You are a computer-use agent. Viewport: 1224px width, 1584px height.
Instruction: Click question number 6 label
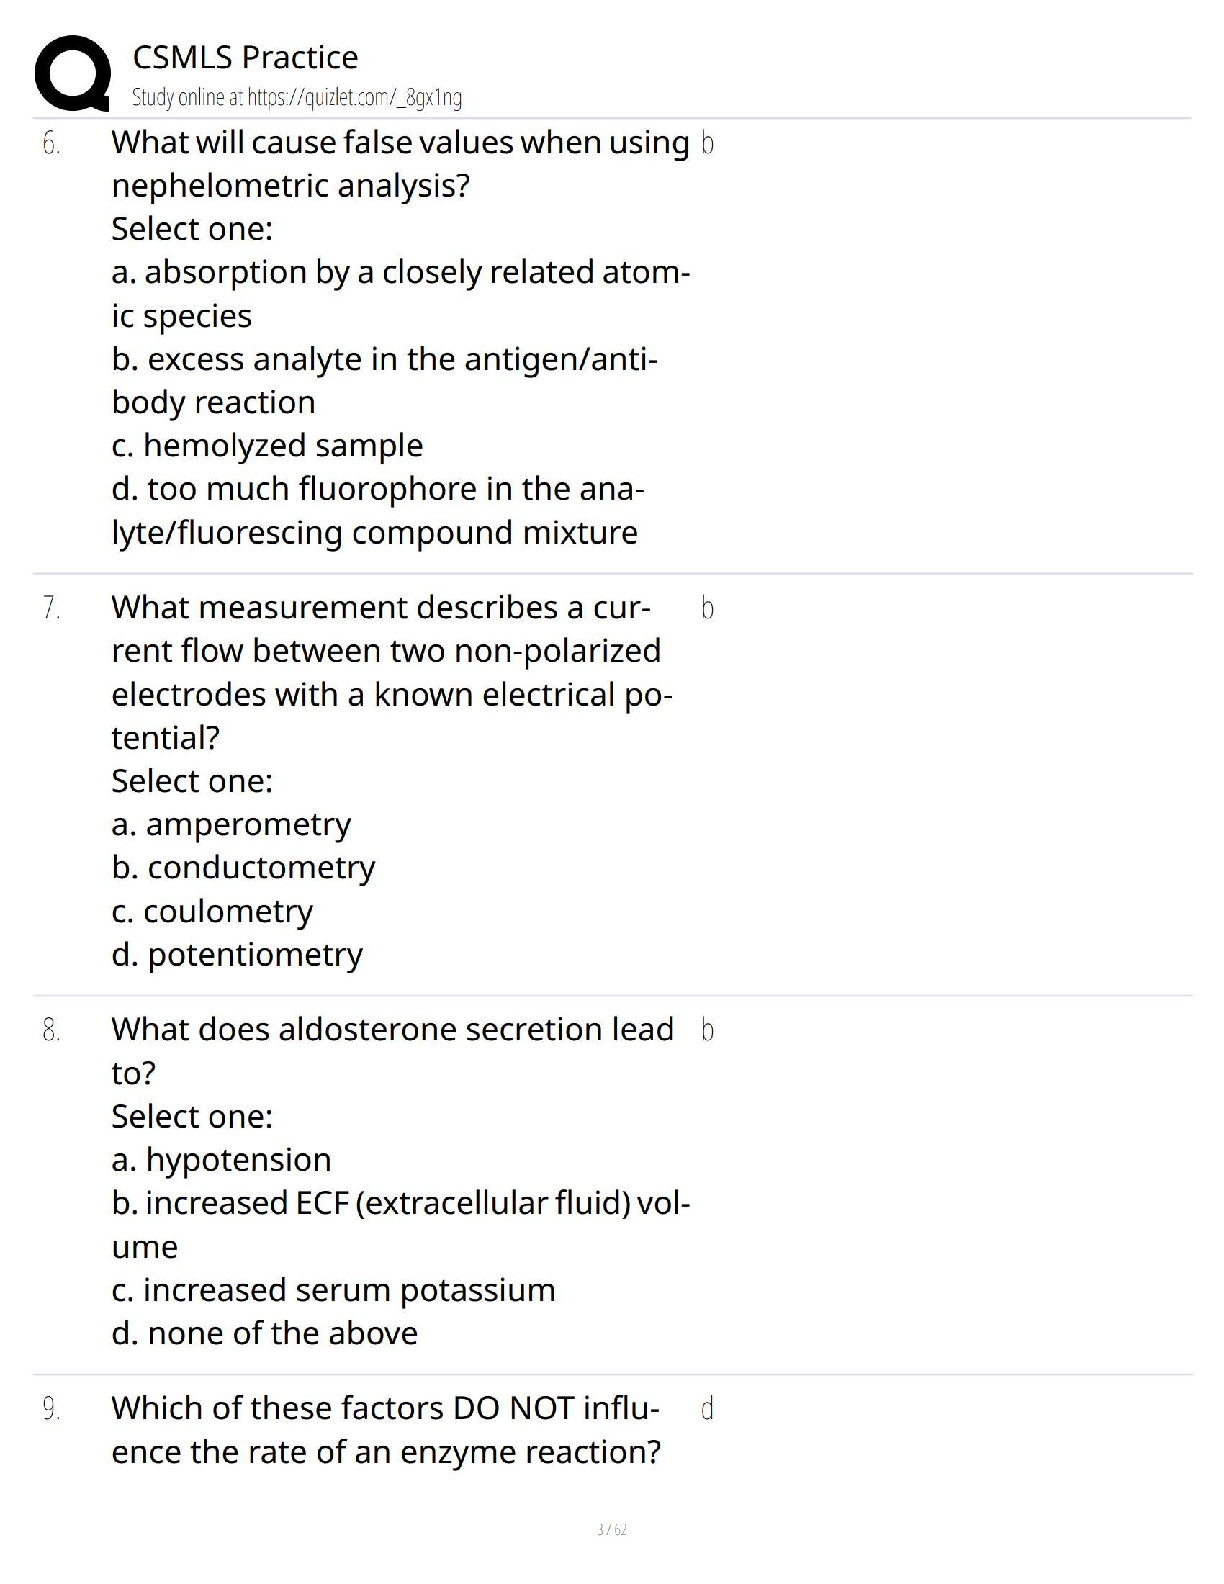[51, 144]
